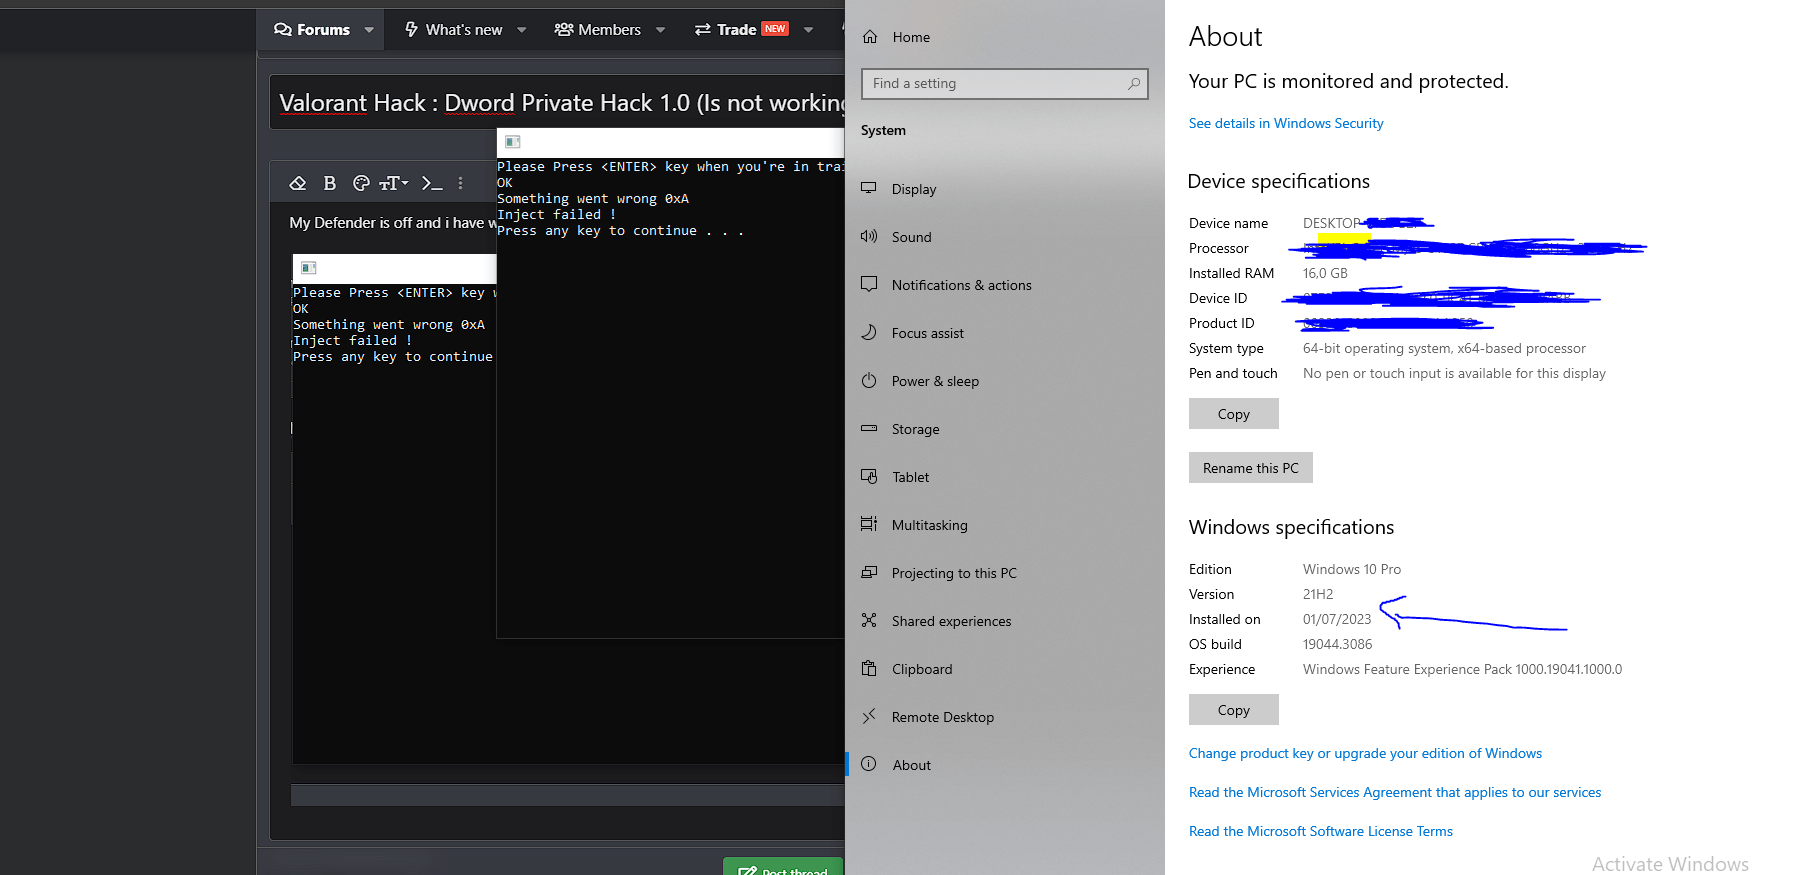Open the Forums navigation link
The width and height of the screenshot is (1801, 875).
pos(312,30)
